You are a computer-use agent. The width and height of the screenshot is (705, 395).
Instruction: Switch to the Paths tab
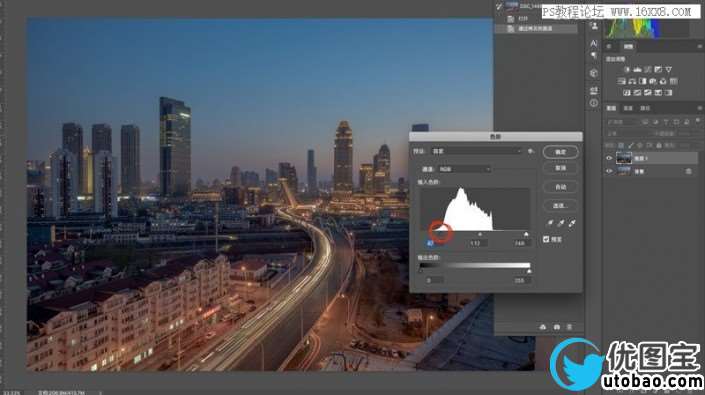[645, 108]
